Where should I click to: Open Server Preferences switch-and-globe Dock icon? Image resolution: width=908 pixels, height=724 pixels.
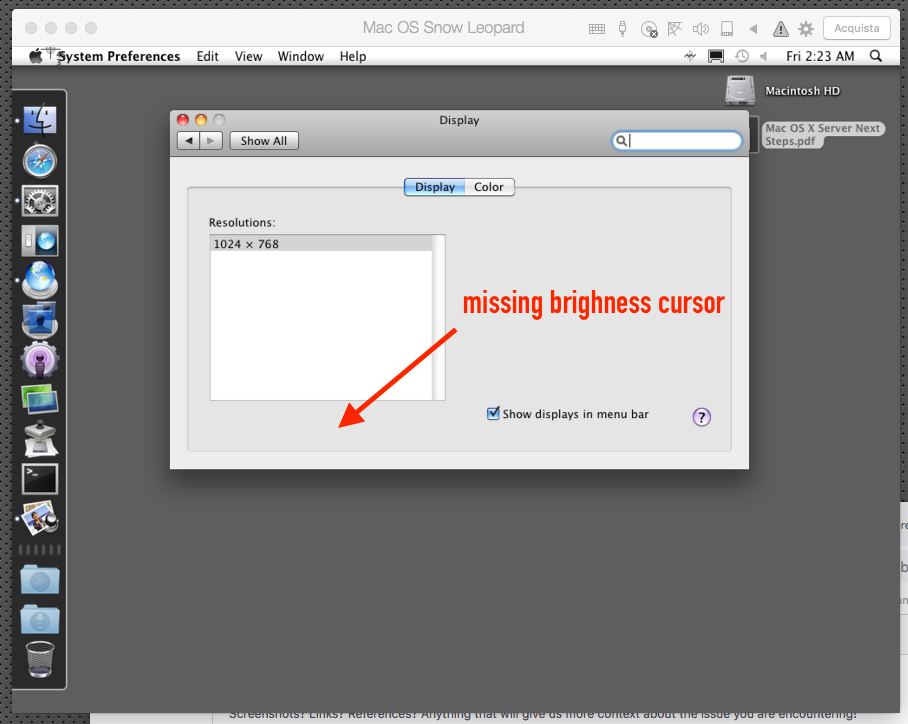(x=39, y=241)
